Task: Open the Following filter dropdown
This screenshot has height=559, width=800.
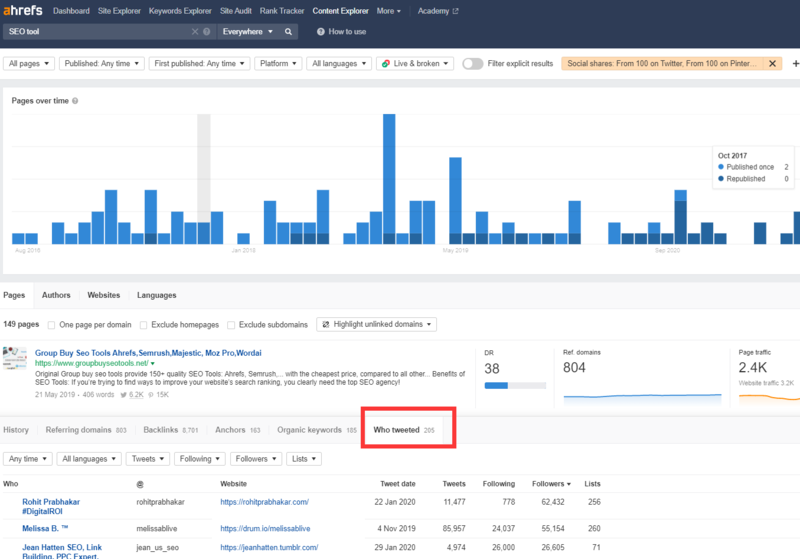Action: (x=199, y=459)
